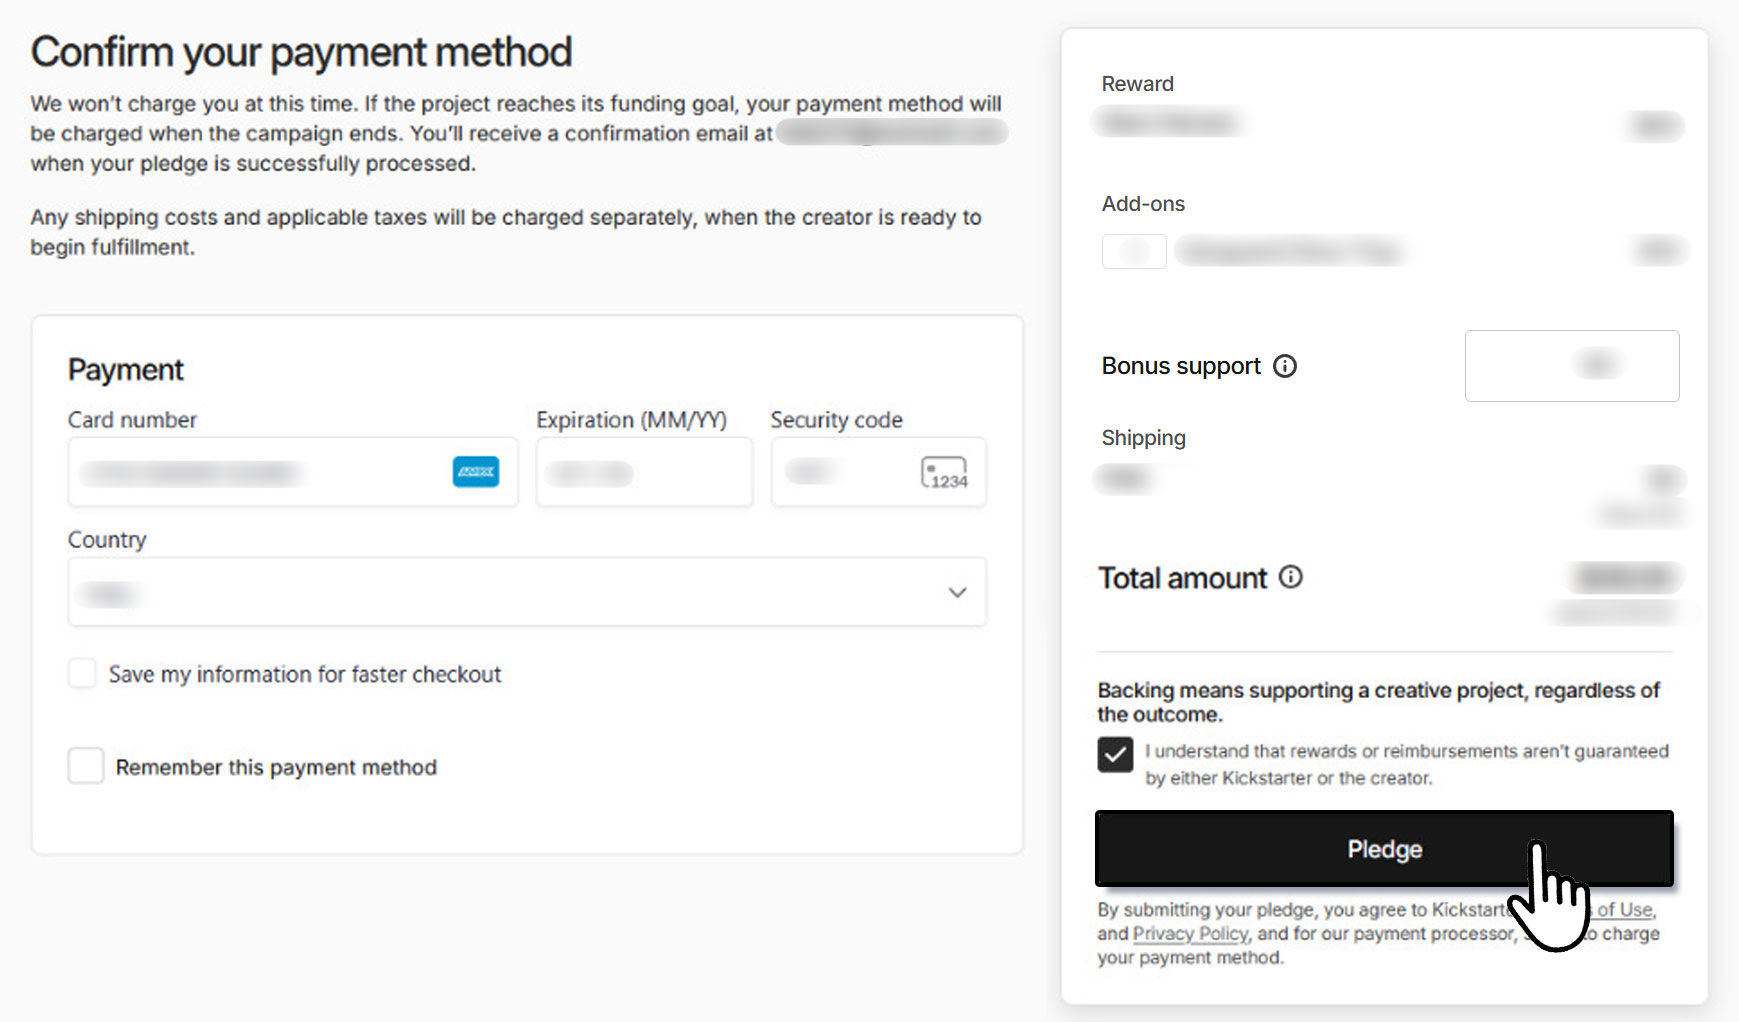Click the add-on item thumbnail image
Screen dimensions: 1739x1022
(1134, 251)
